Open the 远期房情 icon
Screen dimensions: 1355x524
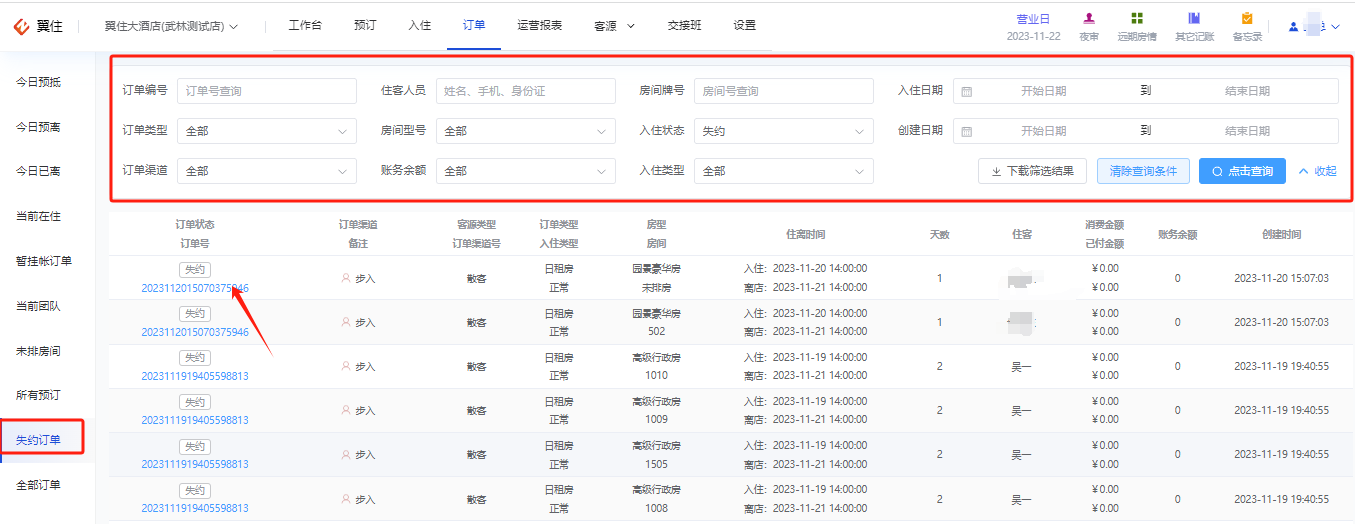1137,18
